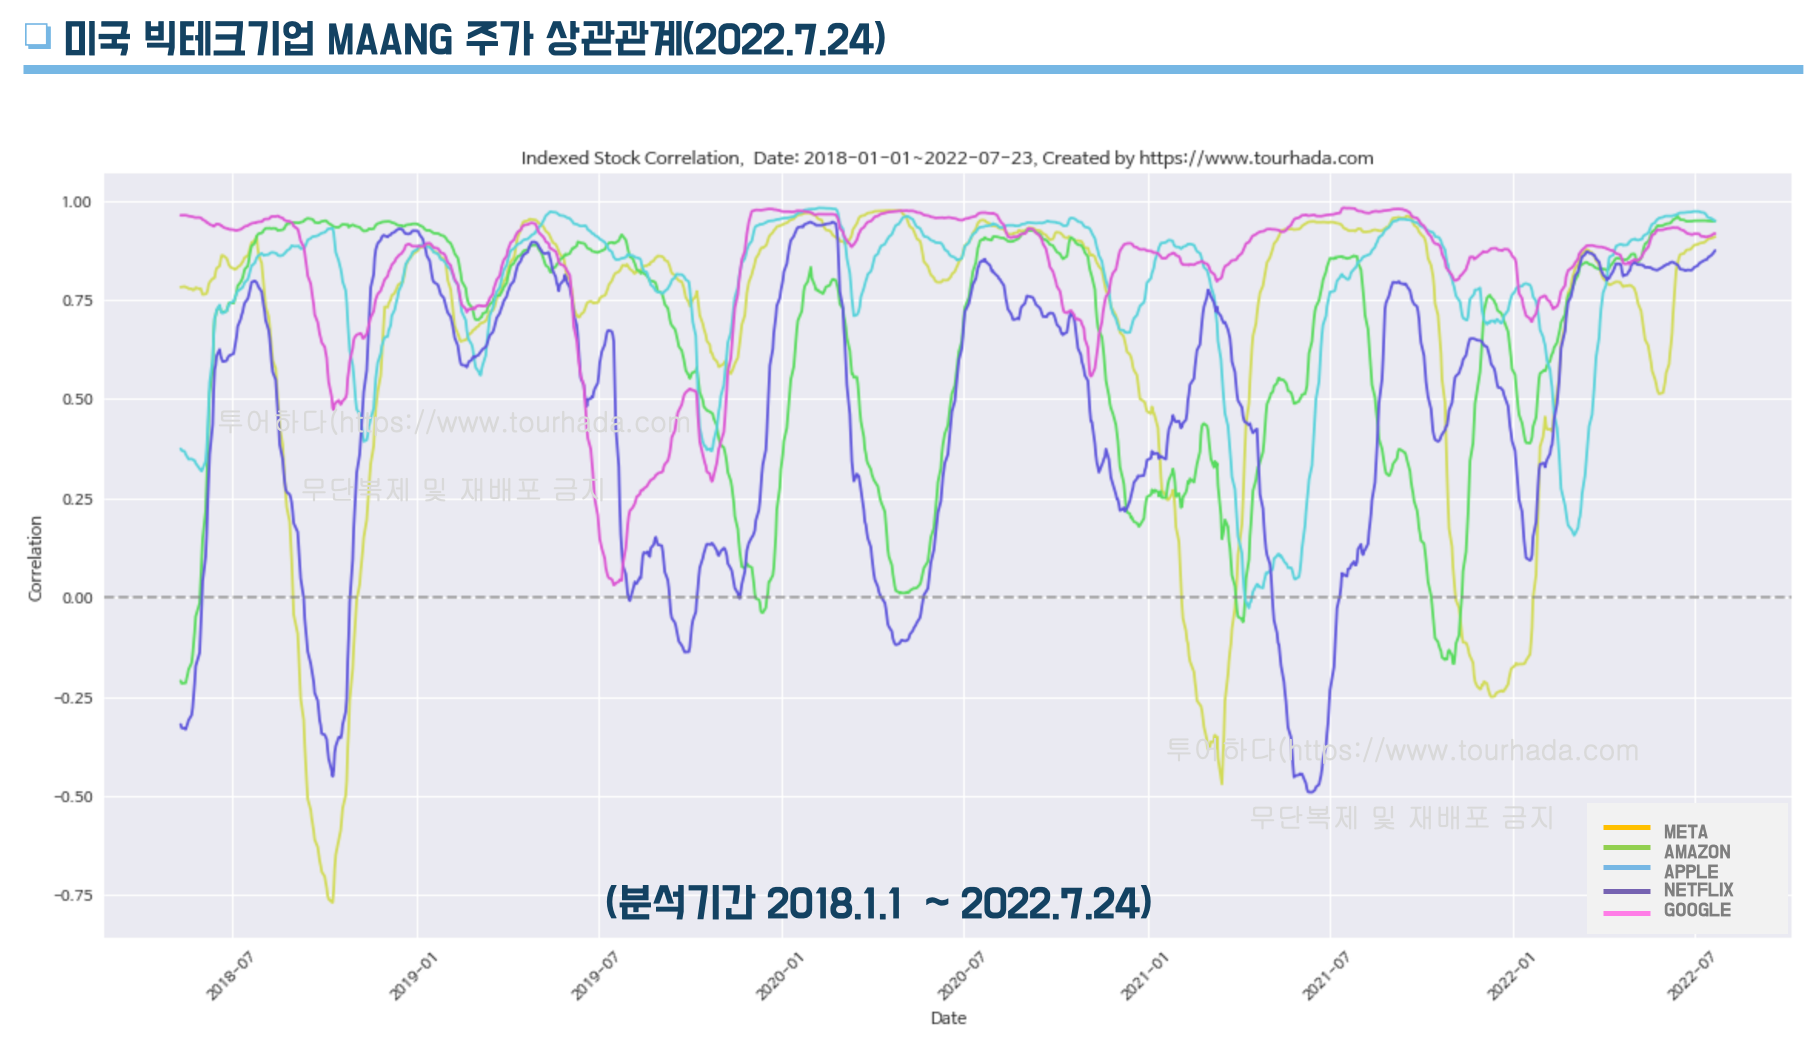Click the 2020-07 x-axis tick label
The width and height of the screenshot is (1808, 1040).
pyautogui.click(x=960, y=976)
